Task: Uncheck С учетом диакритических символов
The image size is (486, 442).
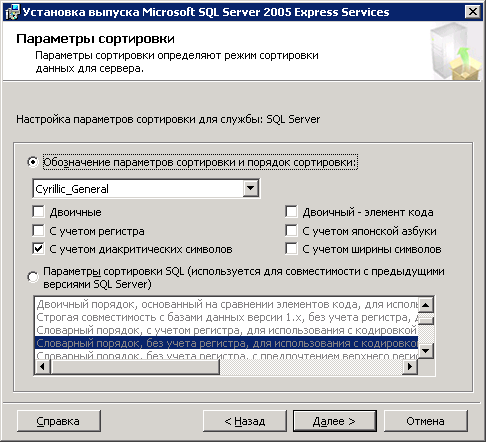Action: pos(38,249)
